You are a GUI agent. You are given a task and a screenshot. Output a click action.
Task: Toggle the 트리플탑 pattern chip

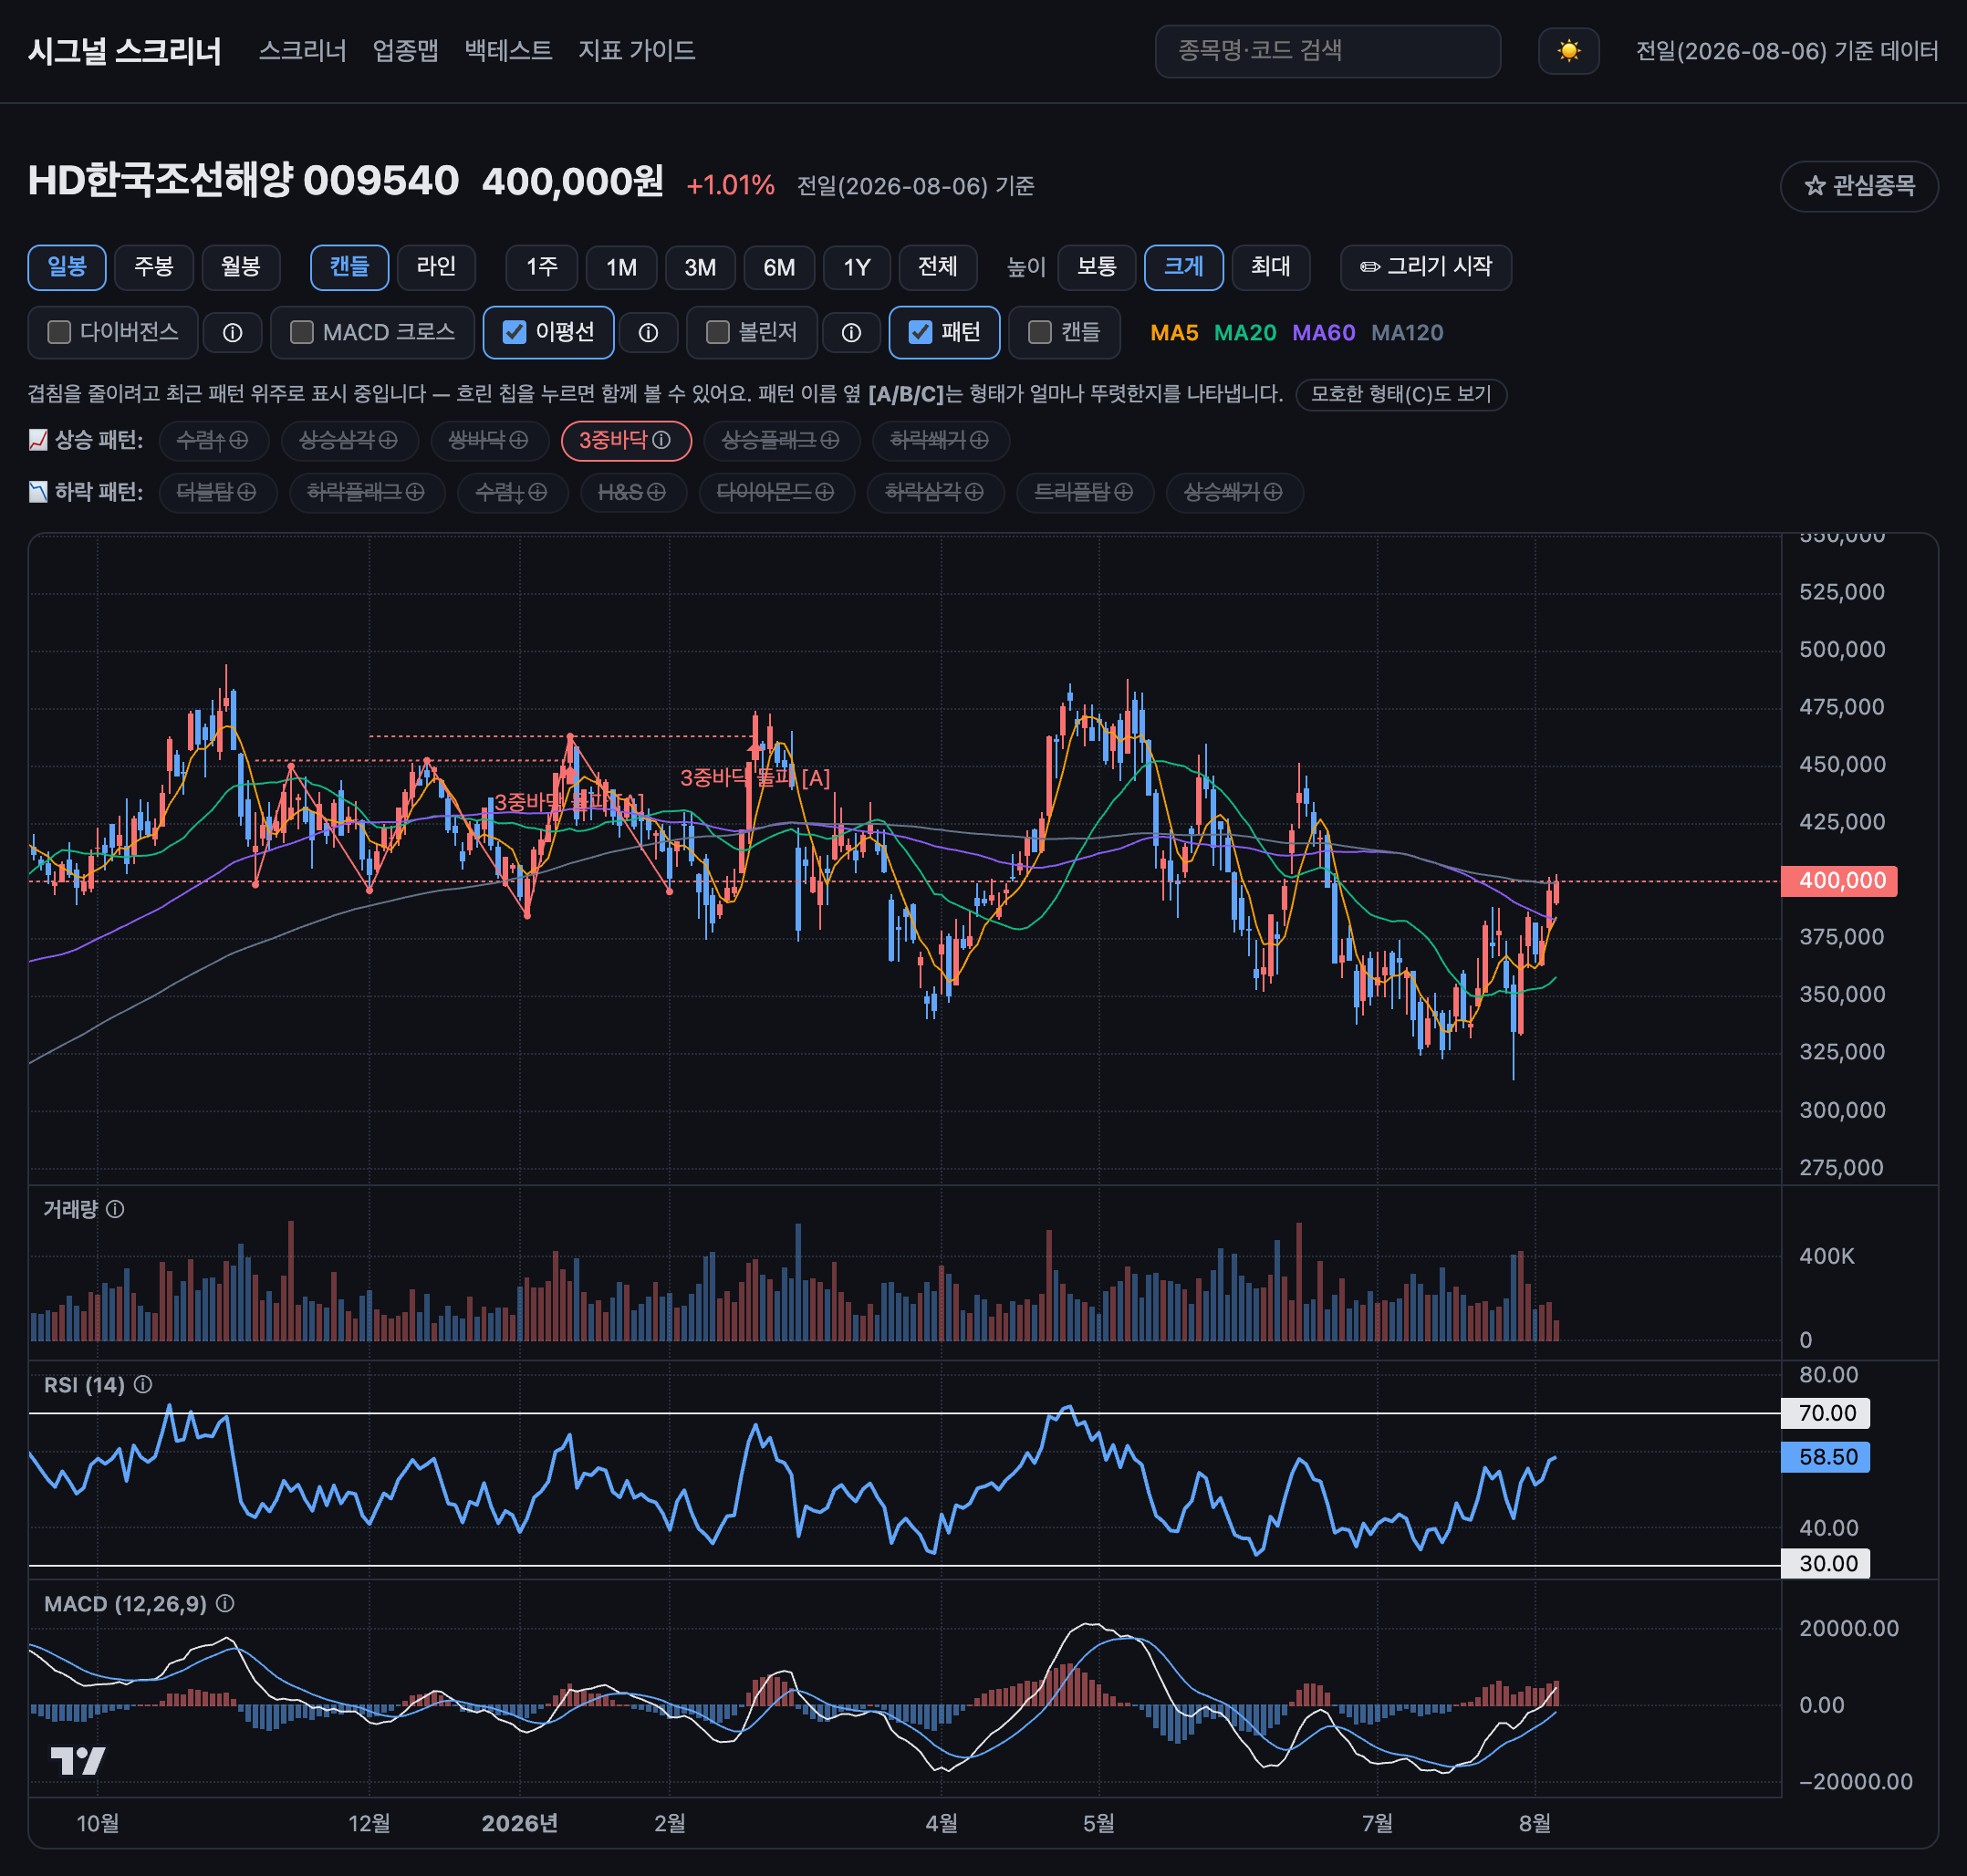tap(1084, 492)
